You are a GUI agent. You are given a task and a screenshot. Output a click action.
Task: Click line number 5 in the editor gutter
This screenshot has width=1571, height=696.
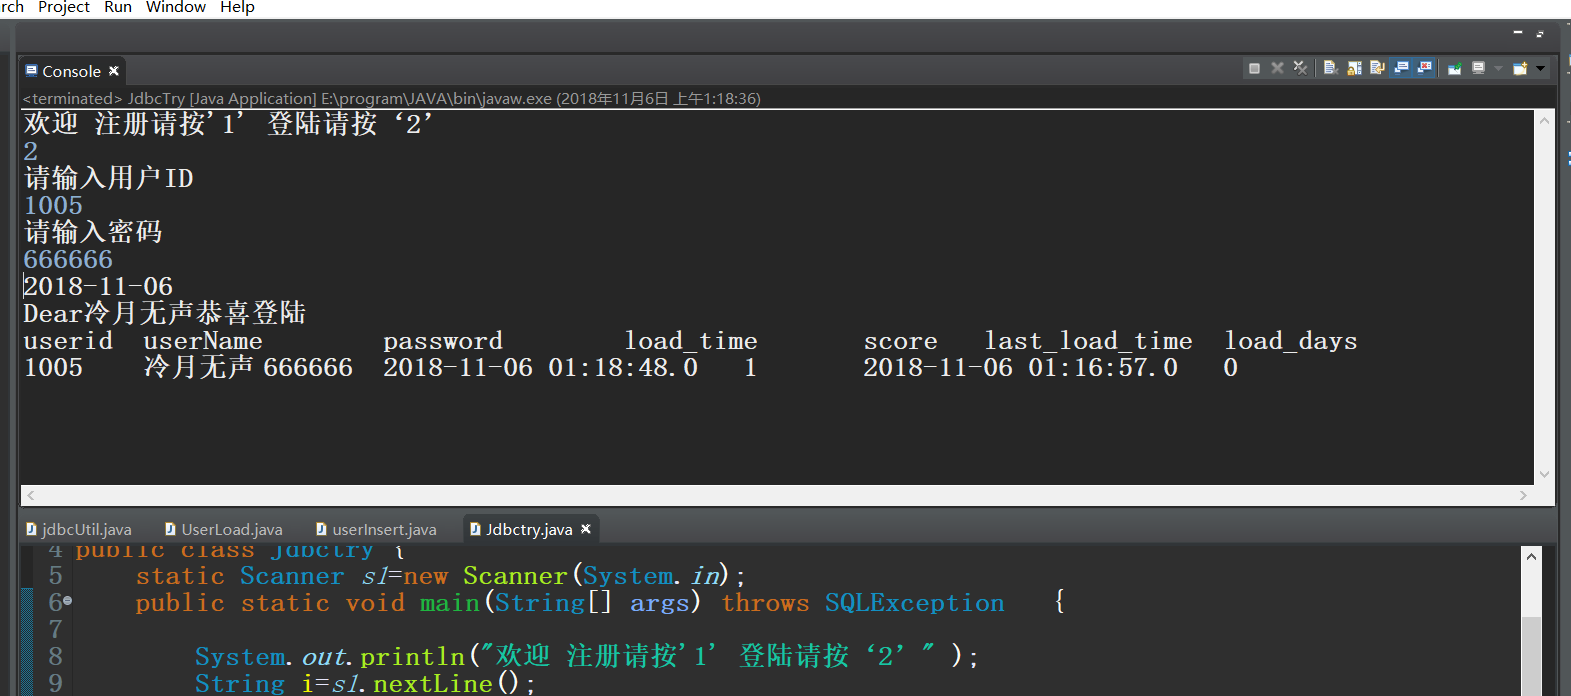click(55, 575)
